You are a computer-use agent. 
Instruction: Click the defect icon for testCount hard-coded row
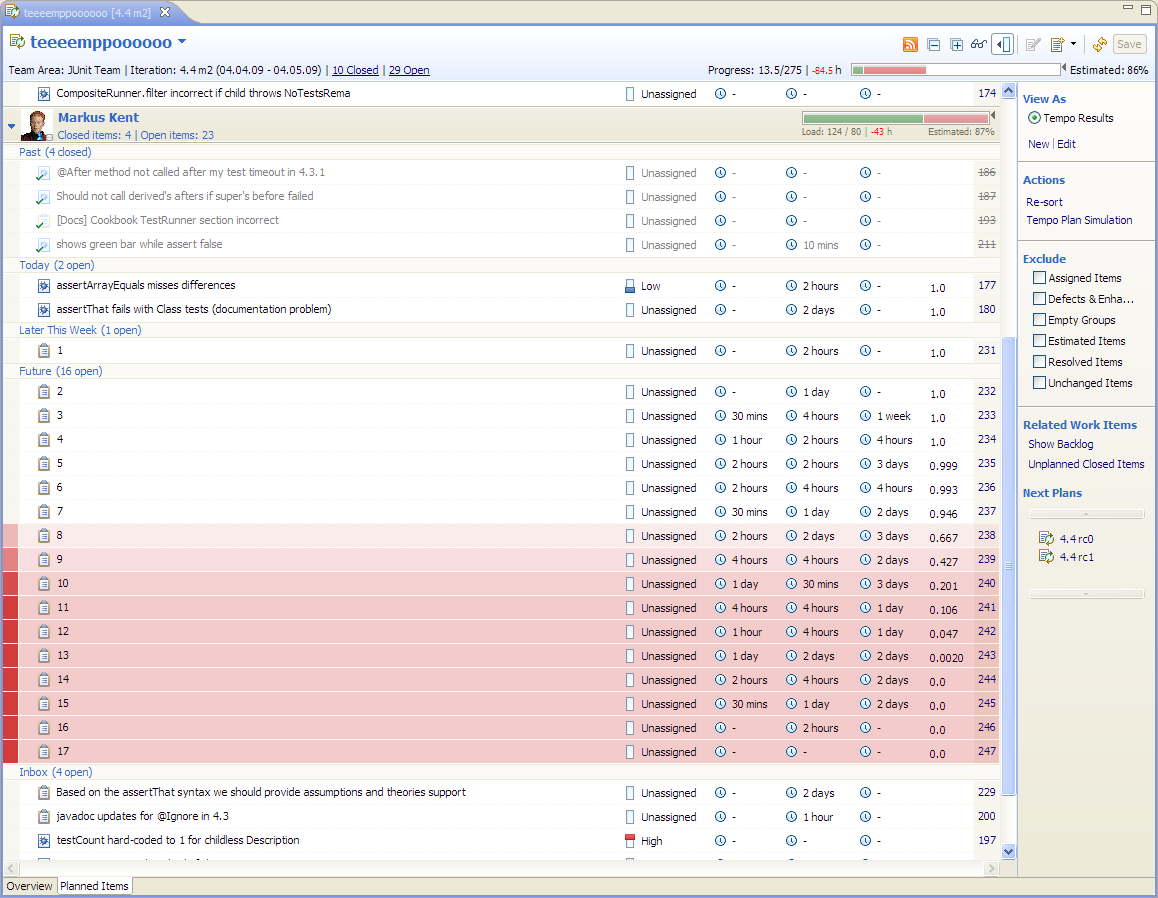44,840
